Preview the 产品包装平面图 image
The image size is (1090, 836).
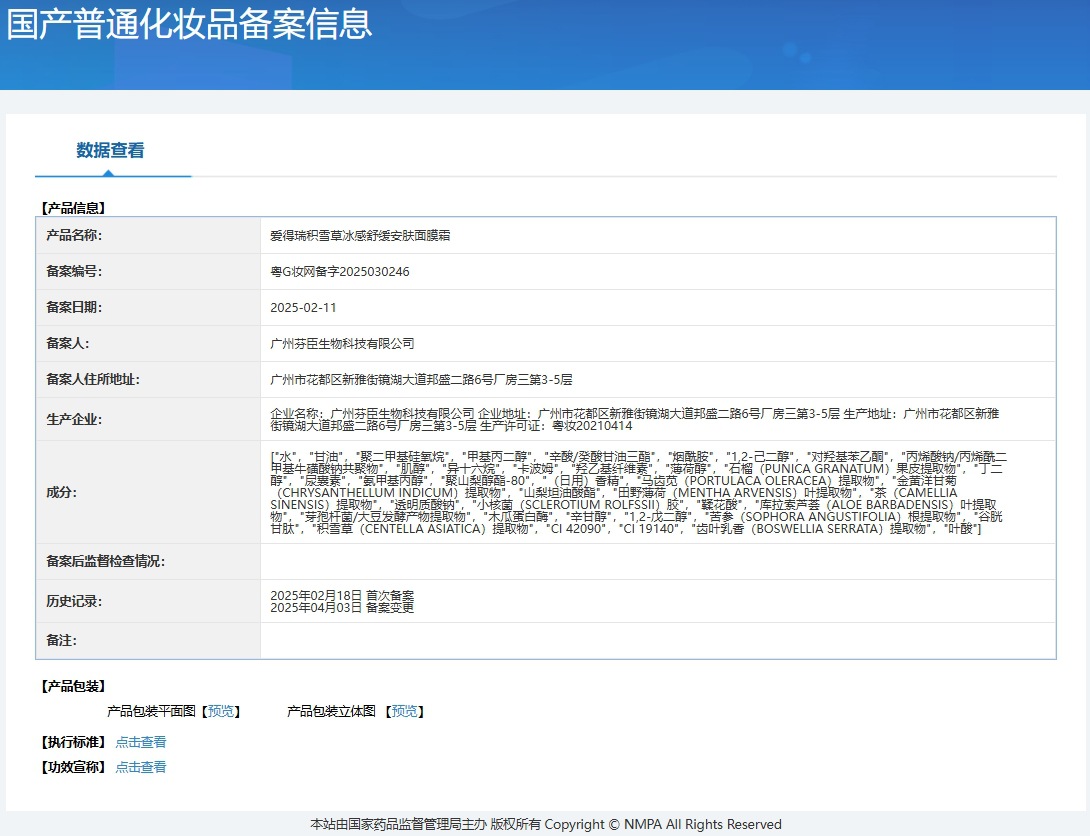coord(220,711)
